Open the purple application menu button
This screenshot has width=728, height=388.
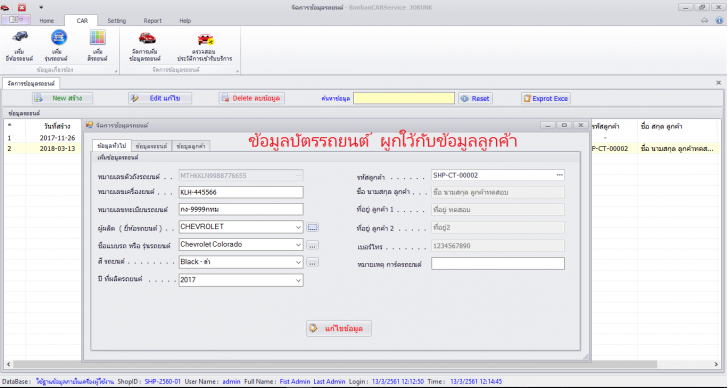(x=16, y=20)
